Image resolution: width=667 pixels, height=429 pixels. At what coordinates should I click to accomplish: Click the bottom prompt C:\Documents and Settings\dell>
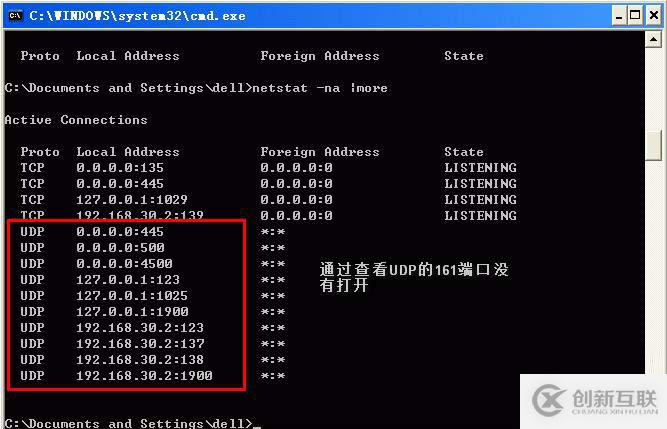click(x=129, y=423)
